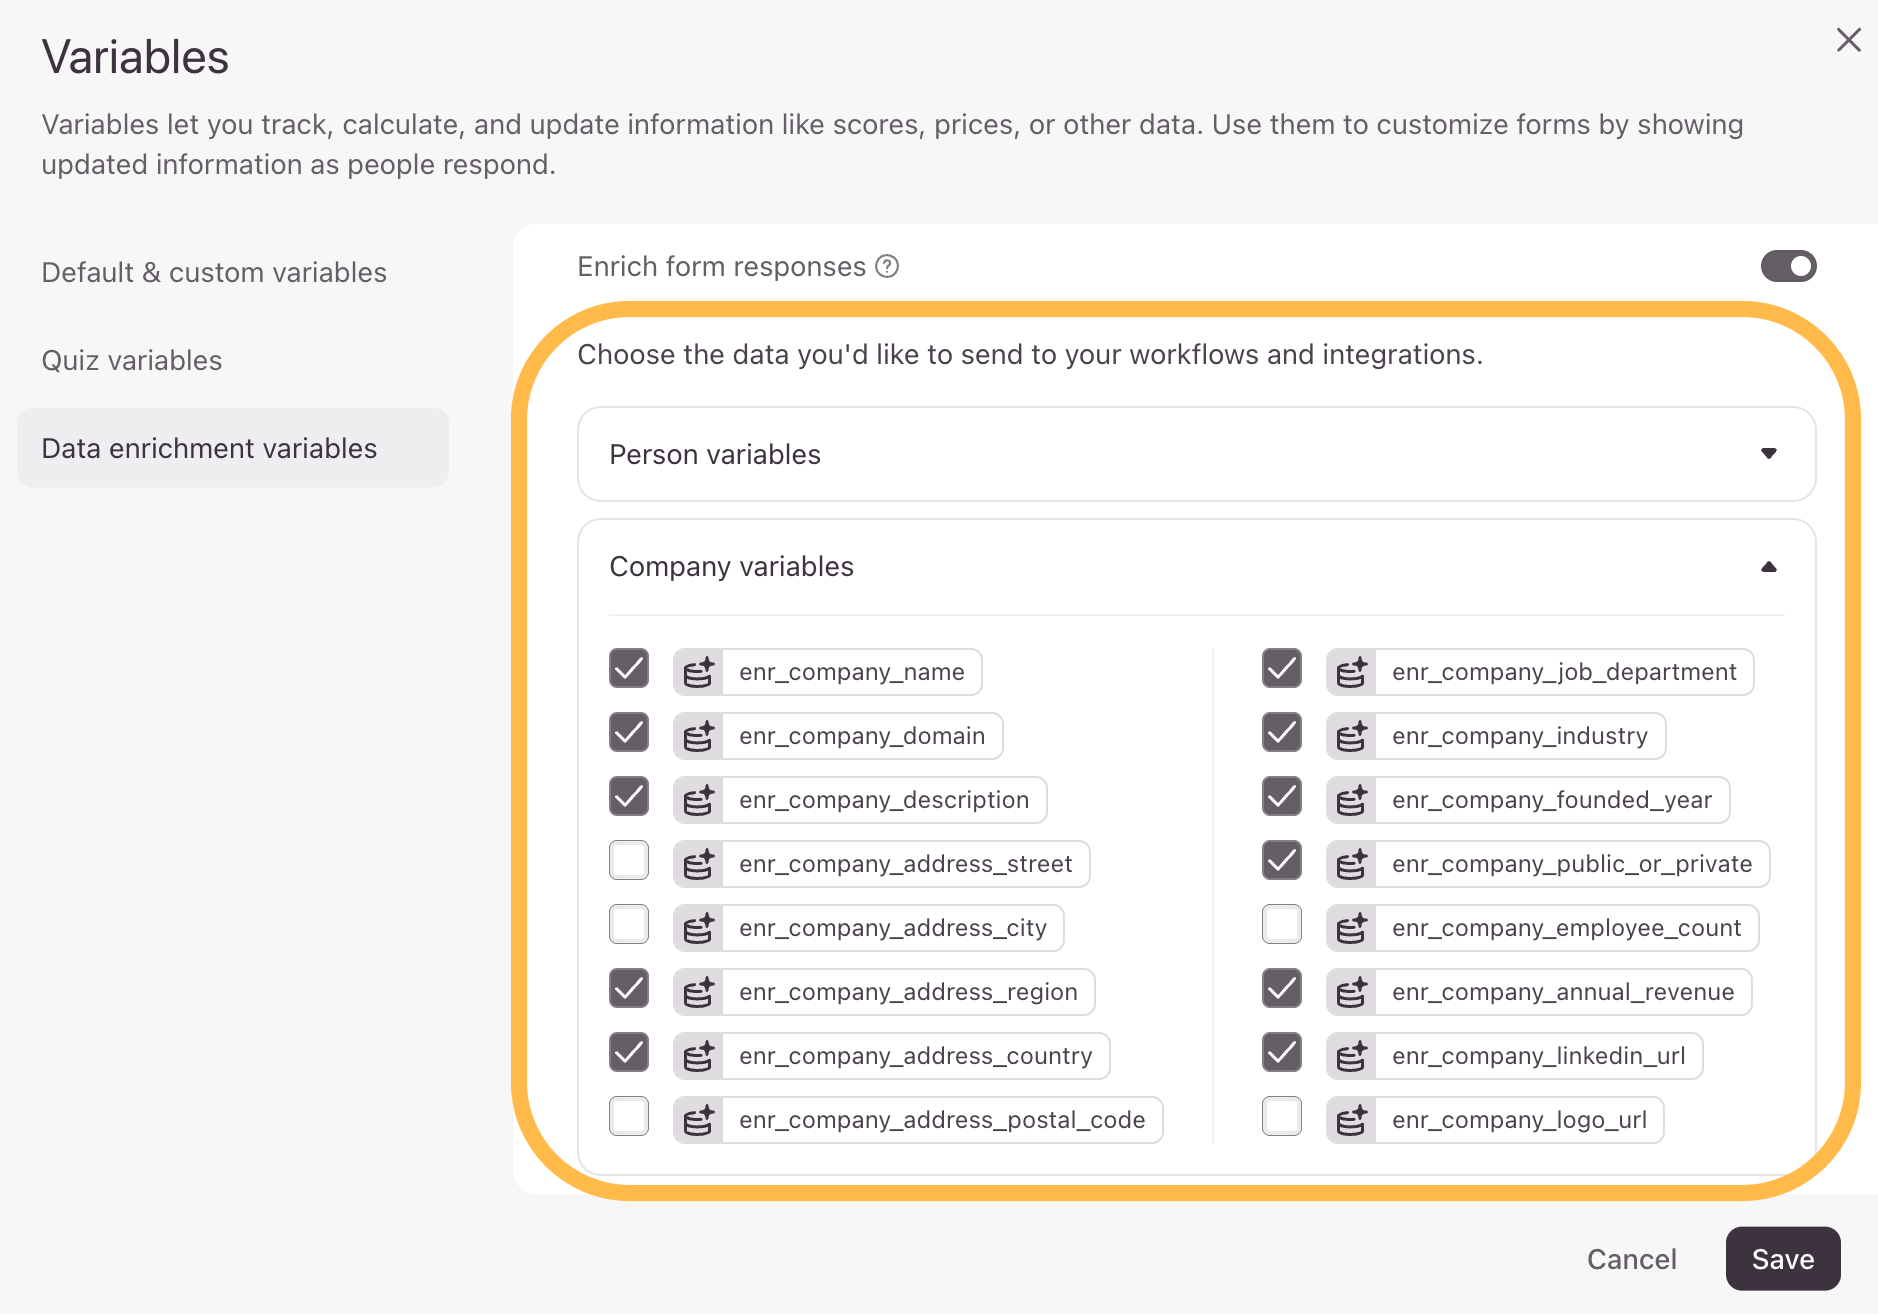1878x1314 pixels.
Task: Close the Variables dialog
Action: coord(1848,40)
